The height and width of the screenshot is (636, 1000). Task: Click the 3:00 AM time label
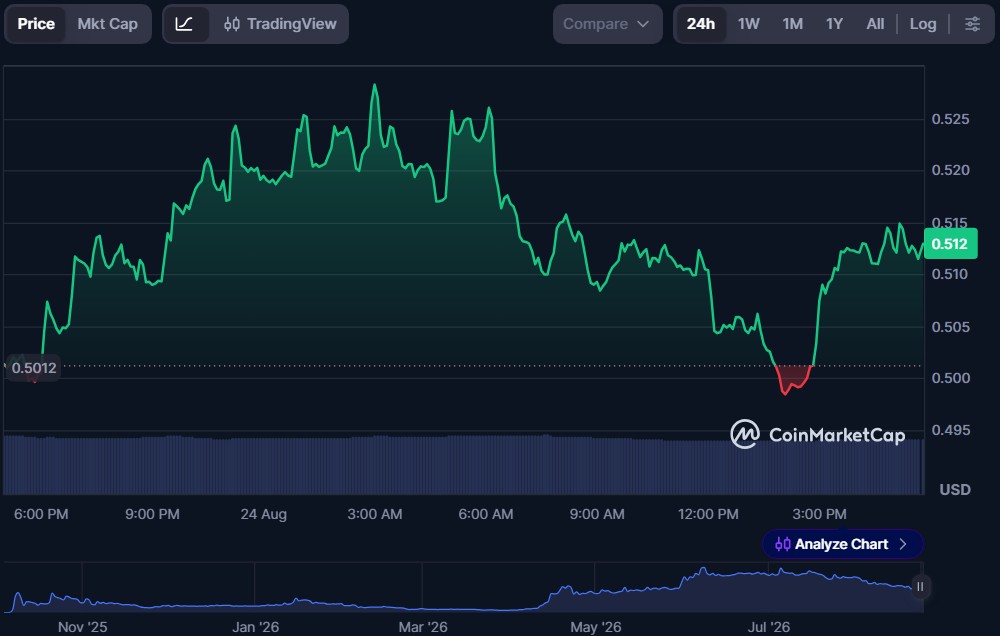point(374,514)
